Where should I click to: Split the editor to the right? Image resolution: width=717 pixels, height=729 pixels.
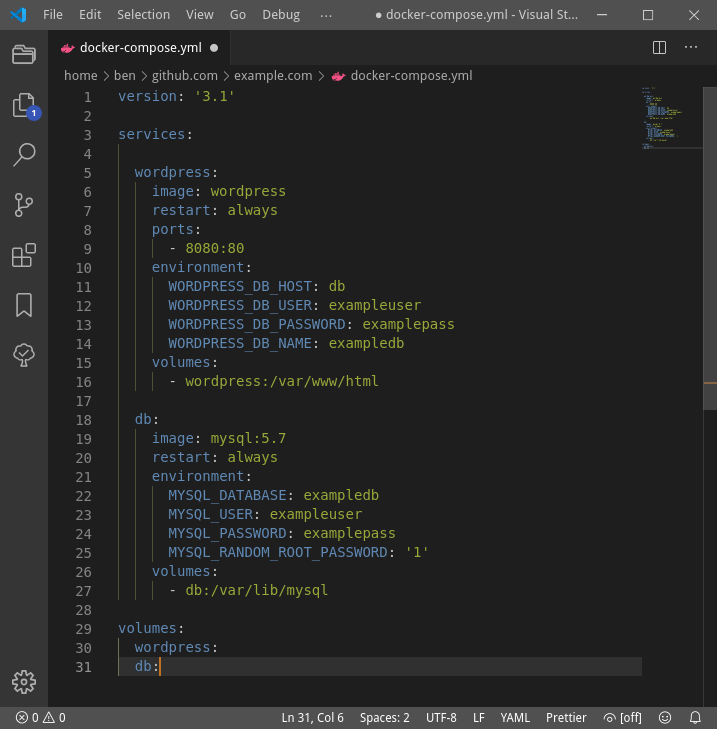click(x=659, y=47)
